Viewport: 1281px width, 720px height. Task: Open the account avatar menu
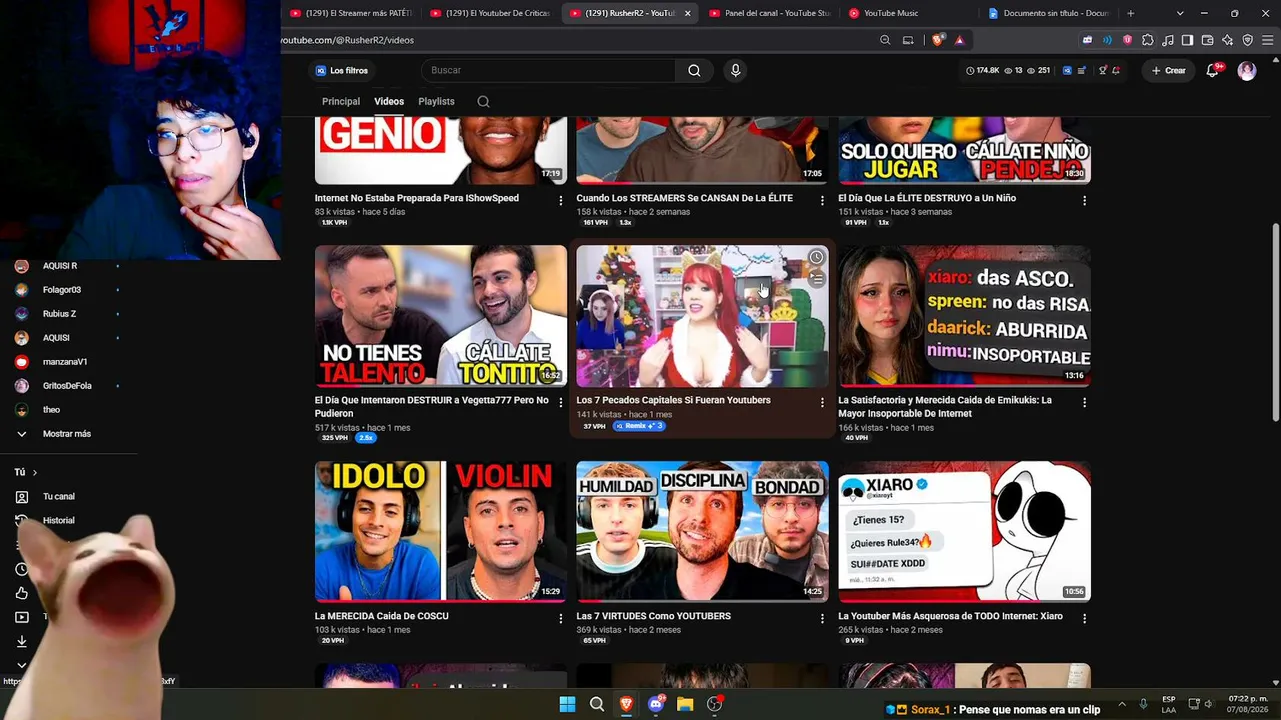1247,71
